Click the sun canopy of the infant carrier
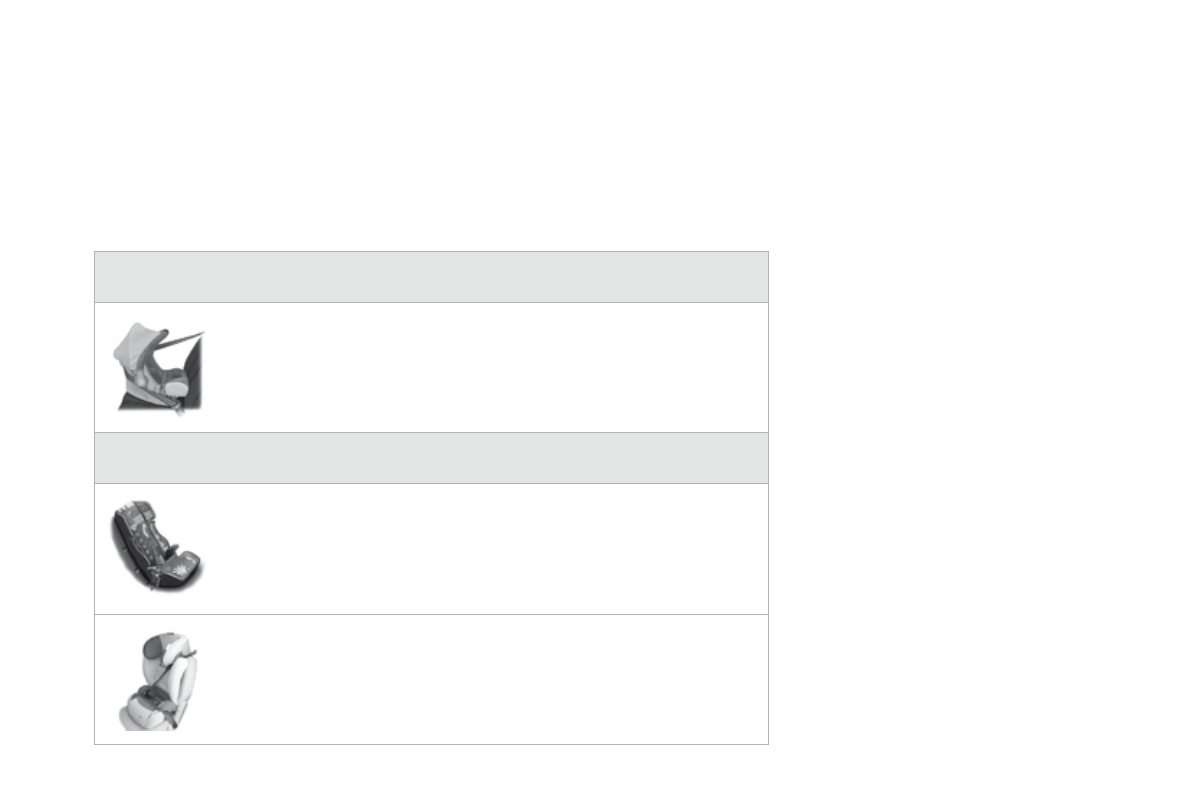Image resolution: width=1191 pixels, height=794 pixels. click(137, 344)
